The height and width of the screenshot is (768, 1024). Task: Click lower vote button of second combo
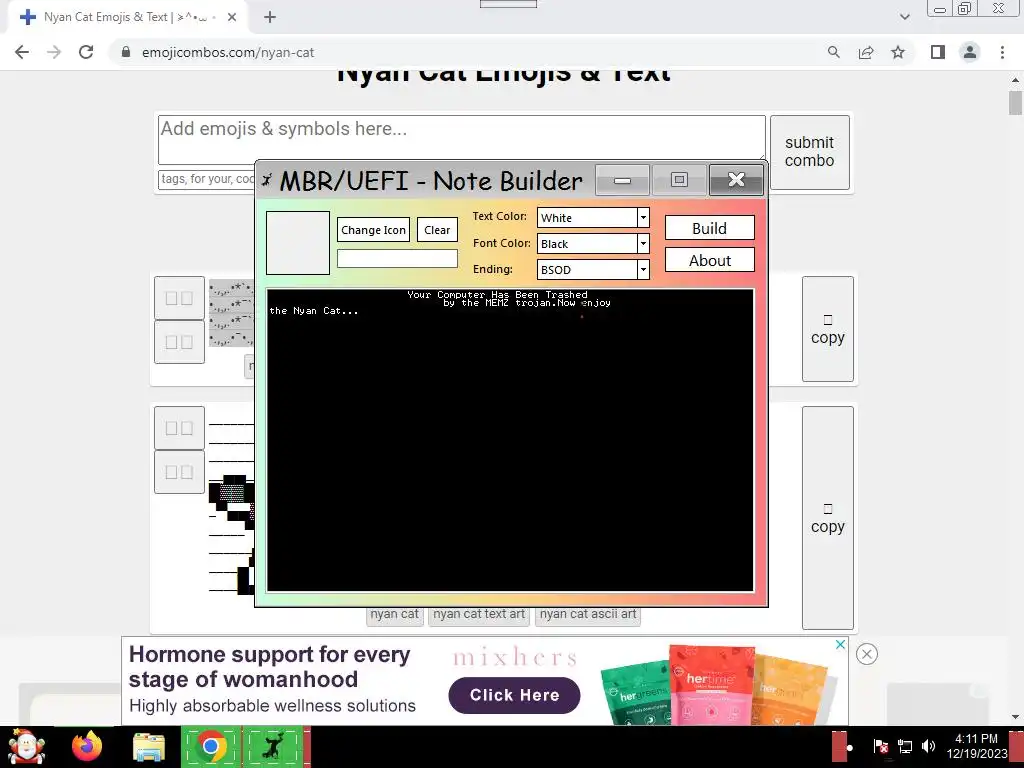tap(179, 472)
